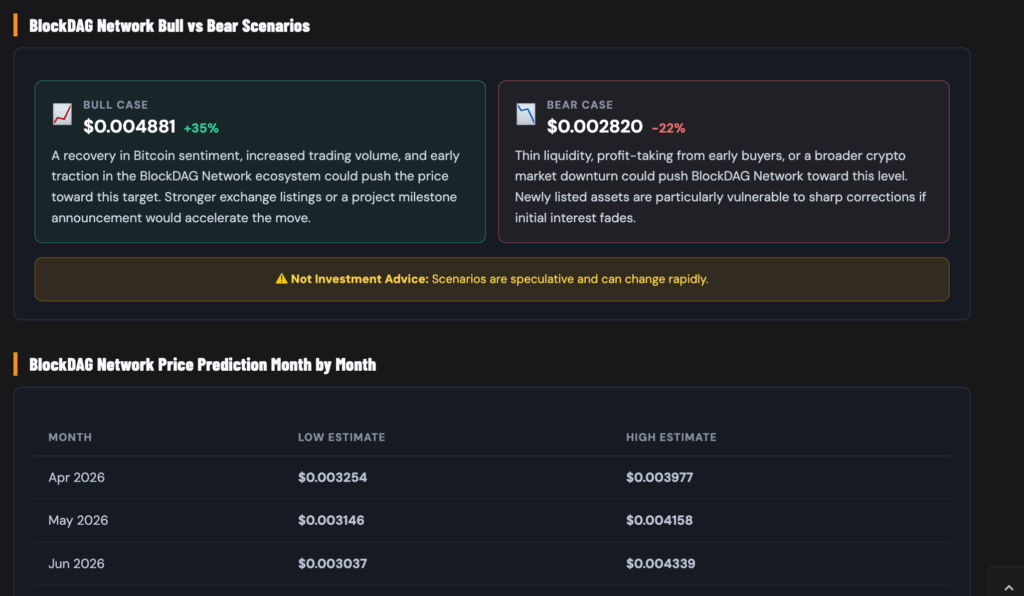Select Jun 2026 low estimate $0.003037

tap(332, 563)
